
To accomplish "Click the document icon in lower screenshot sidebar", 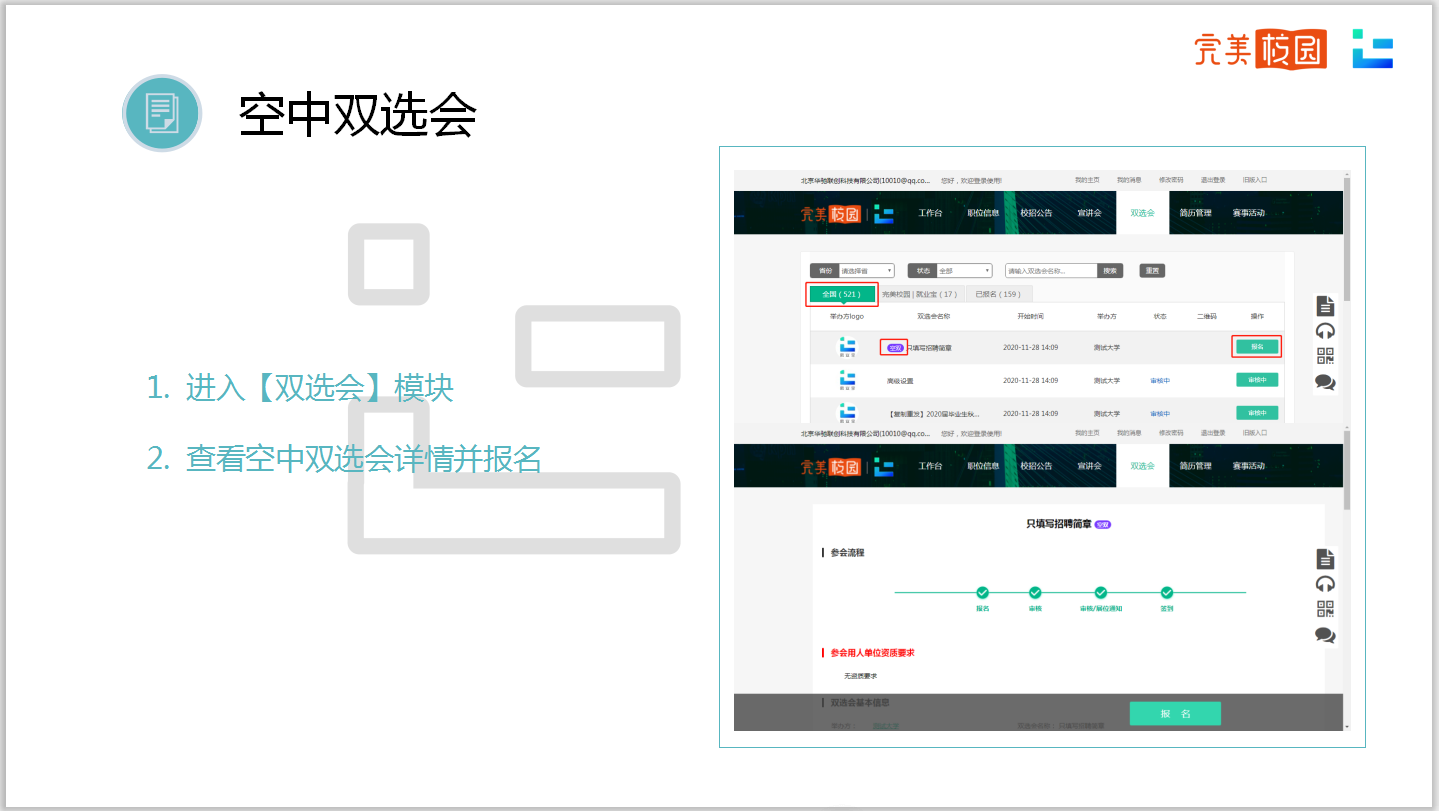I will point(1325,559).
